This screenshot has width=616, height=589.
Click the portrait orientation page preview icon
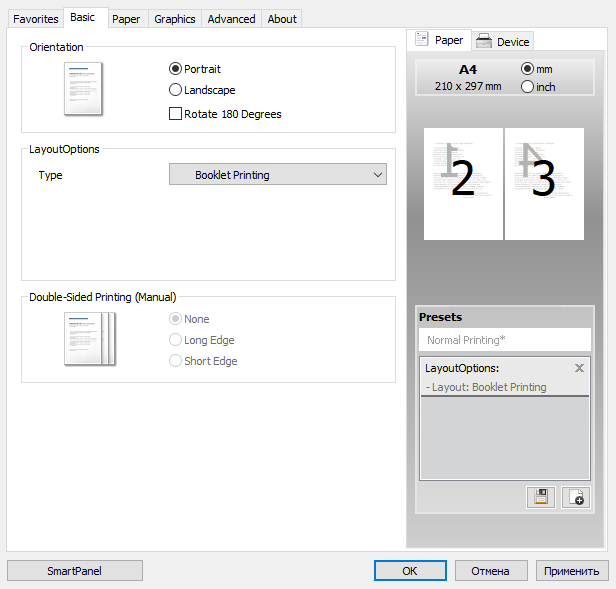click(x=83, y=89)
